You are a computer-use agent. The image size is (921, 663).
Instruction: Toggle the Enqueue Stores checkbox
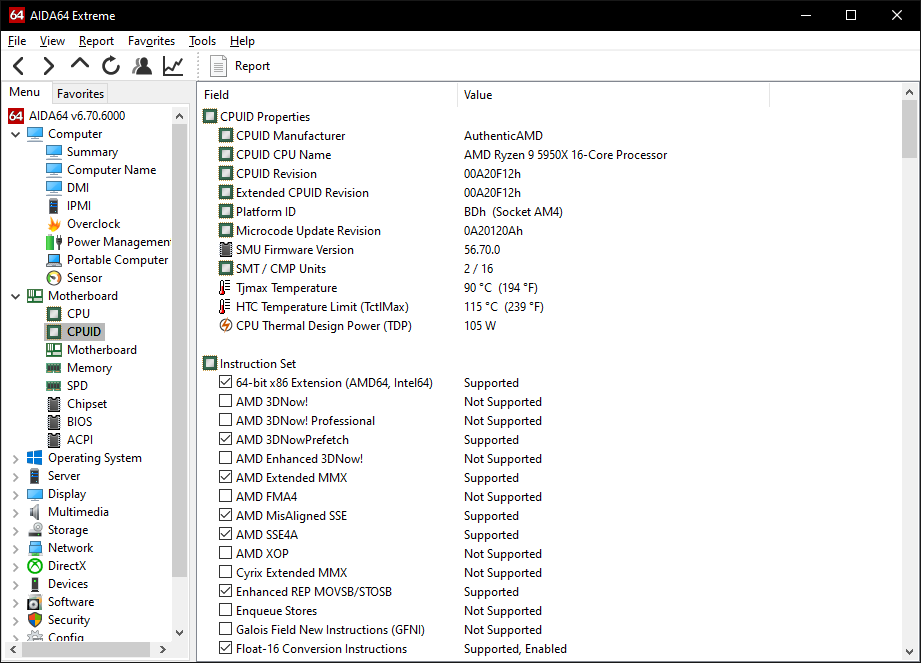(226, 611)
